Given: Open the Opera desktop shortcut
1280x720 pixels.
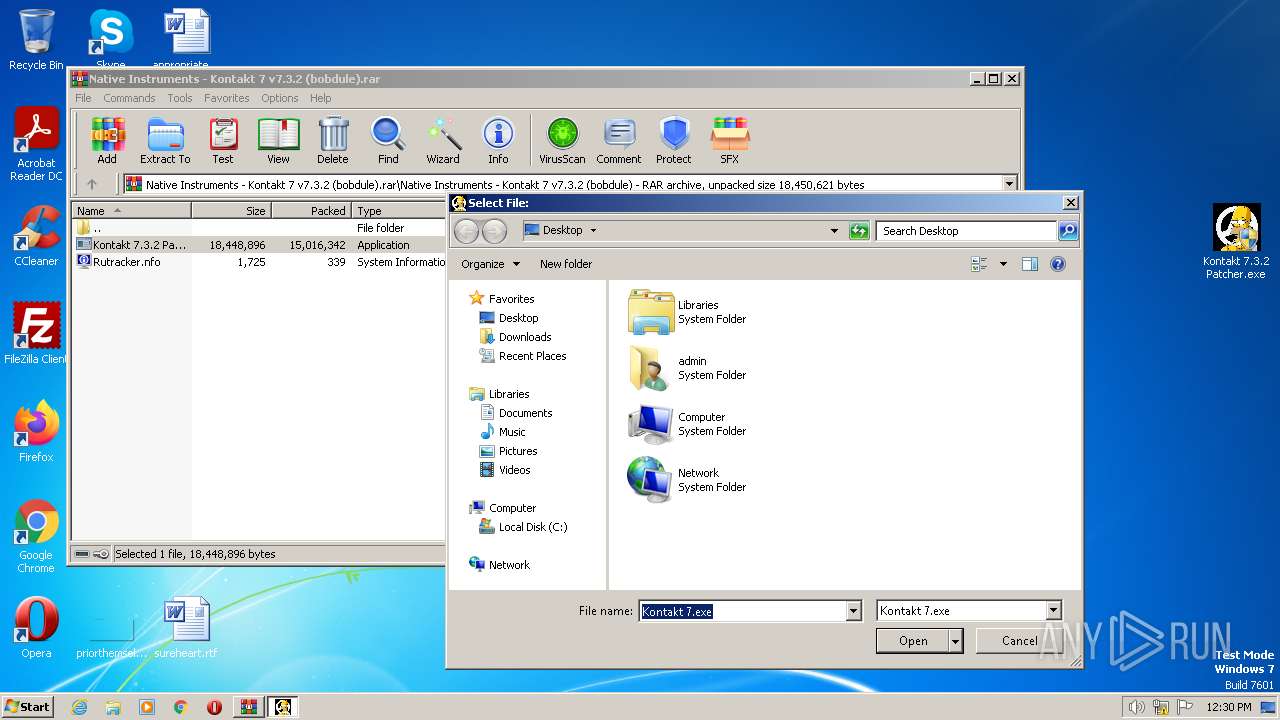Looking at the screenshot, I should (x=36, y=628).
